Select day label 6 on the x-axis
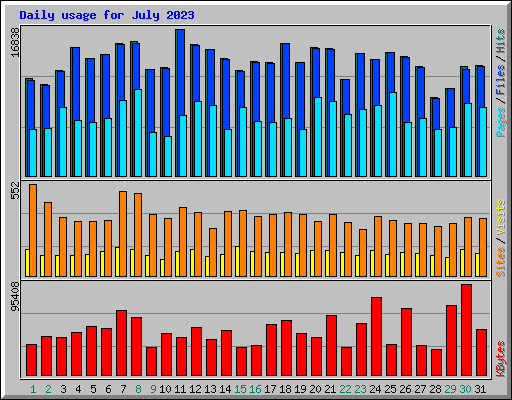The height and width of the screenshot is (400, 512). (108, 389)
